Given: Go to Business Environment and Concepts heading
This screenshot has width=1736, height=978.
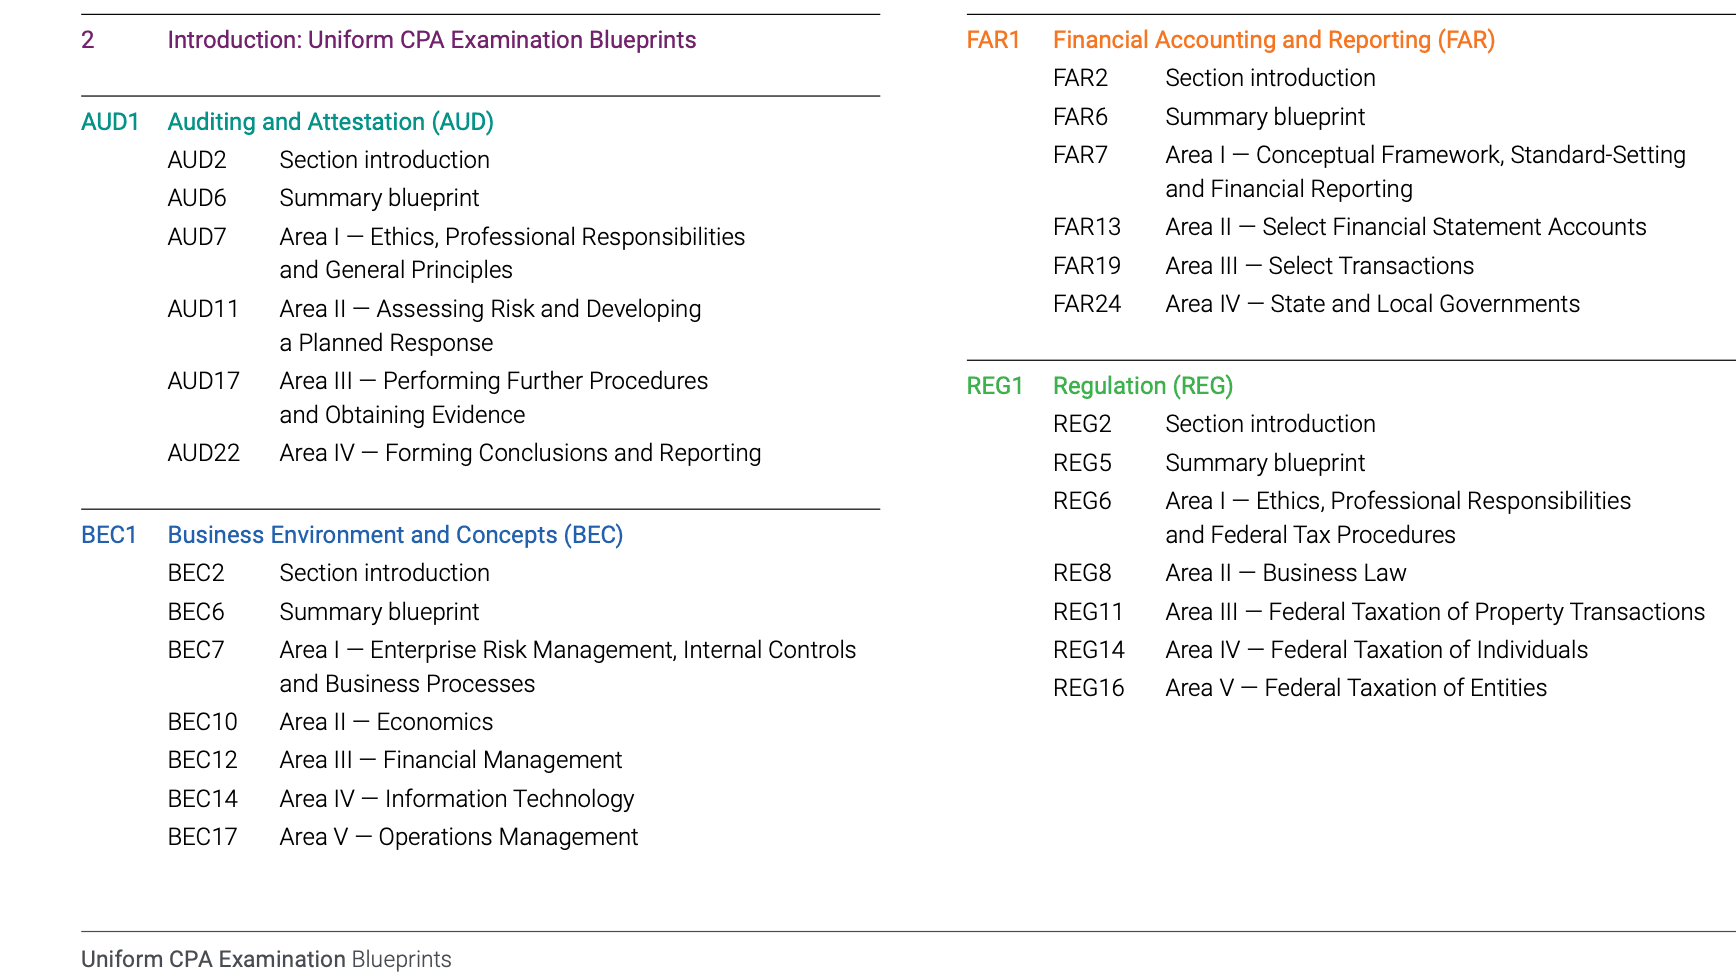Looking at the screenshot, I should point(395,535).
